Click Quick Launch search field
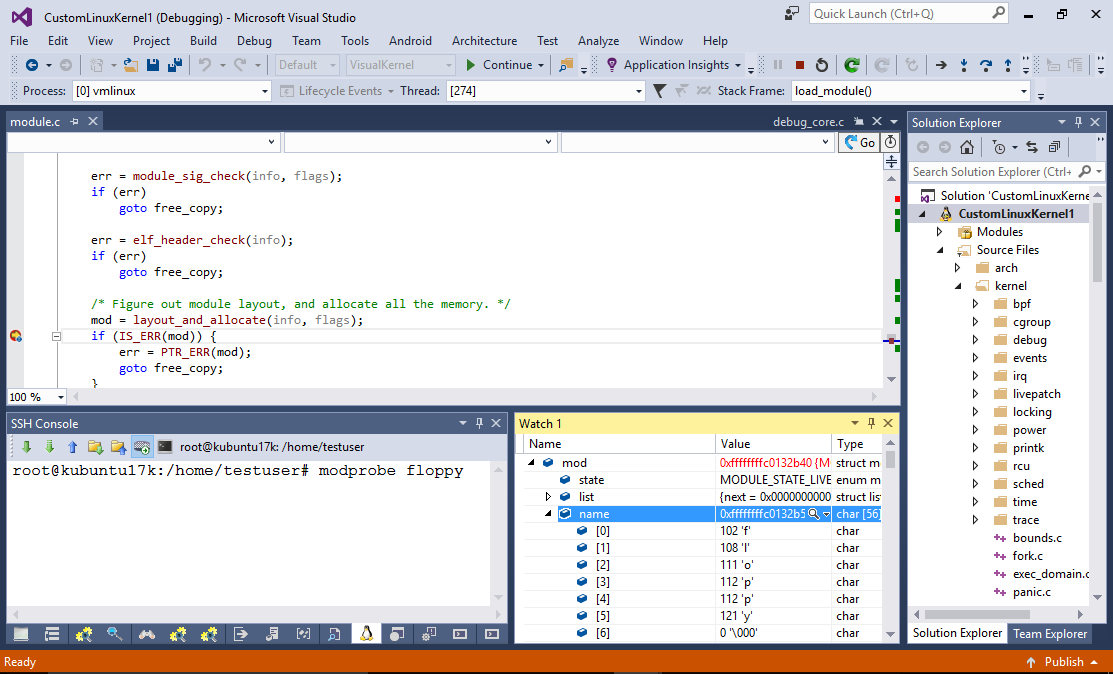 pyautogui.click(x=909, y=13)
